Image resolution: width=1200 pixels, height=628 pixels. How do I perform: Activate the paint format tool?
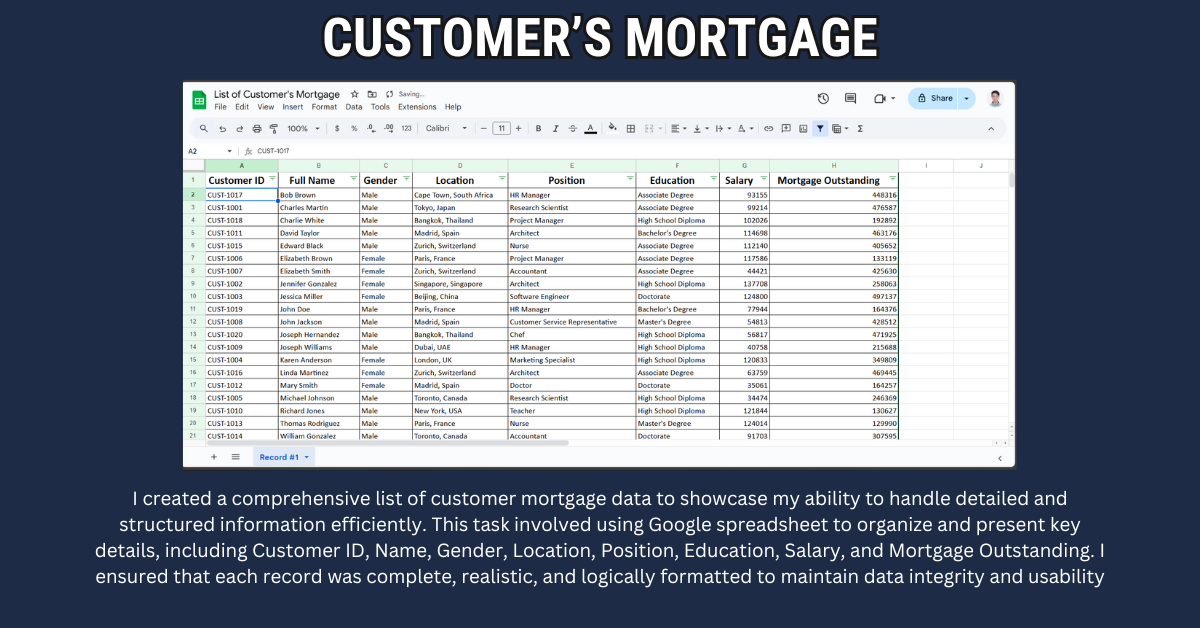[x=274, y=128]
